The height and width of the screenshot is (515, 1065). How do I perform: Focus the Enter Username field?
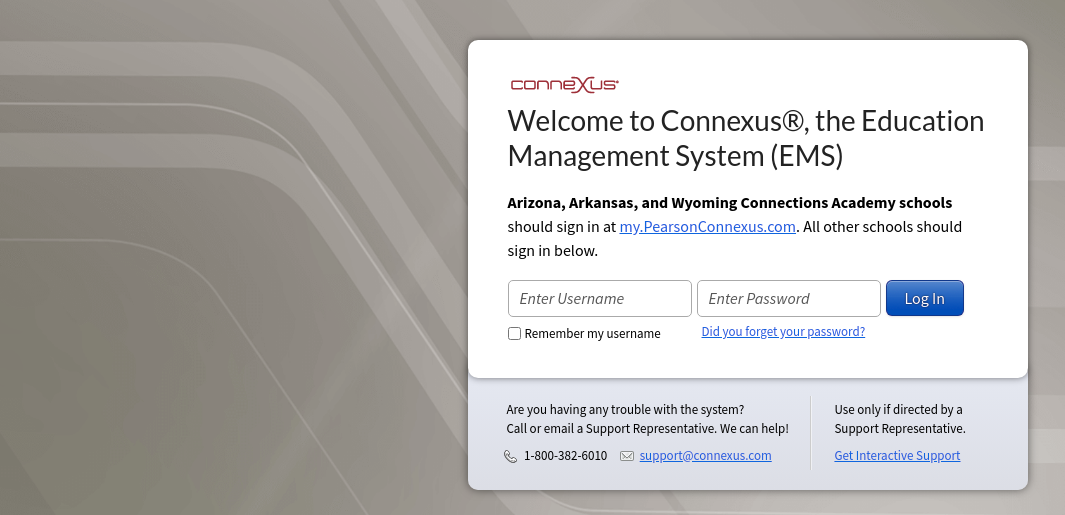click(x=600, y=298)
